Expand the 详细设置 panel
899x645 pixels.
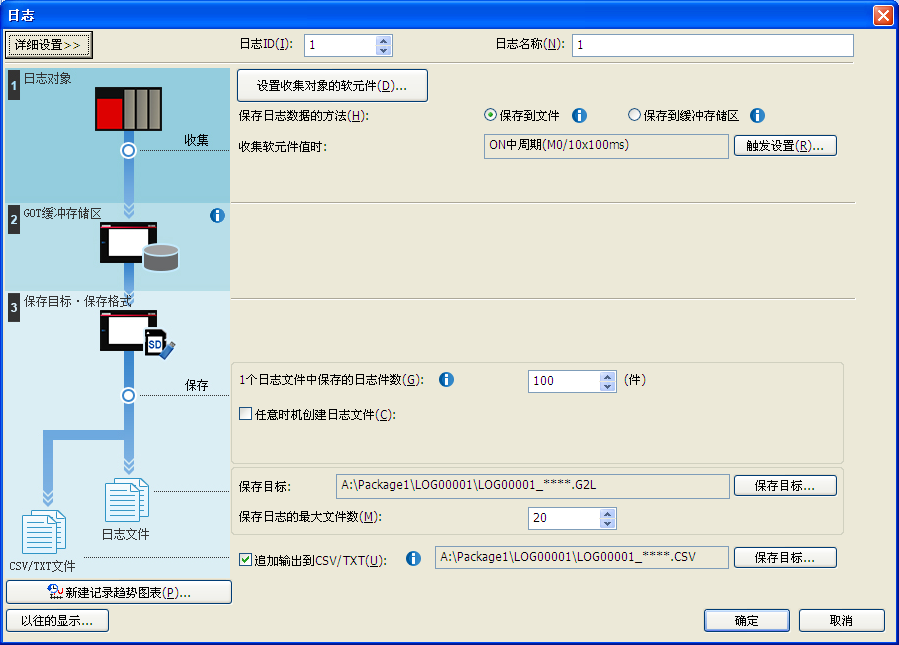point(49,45)
